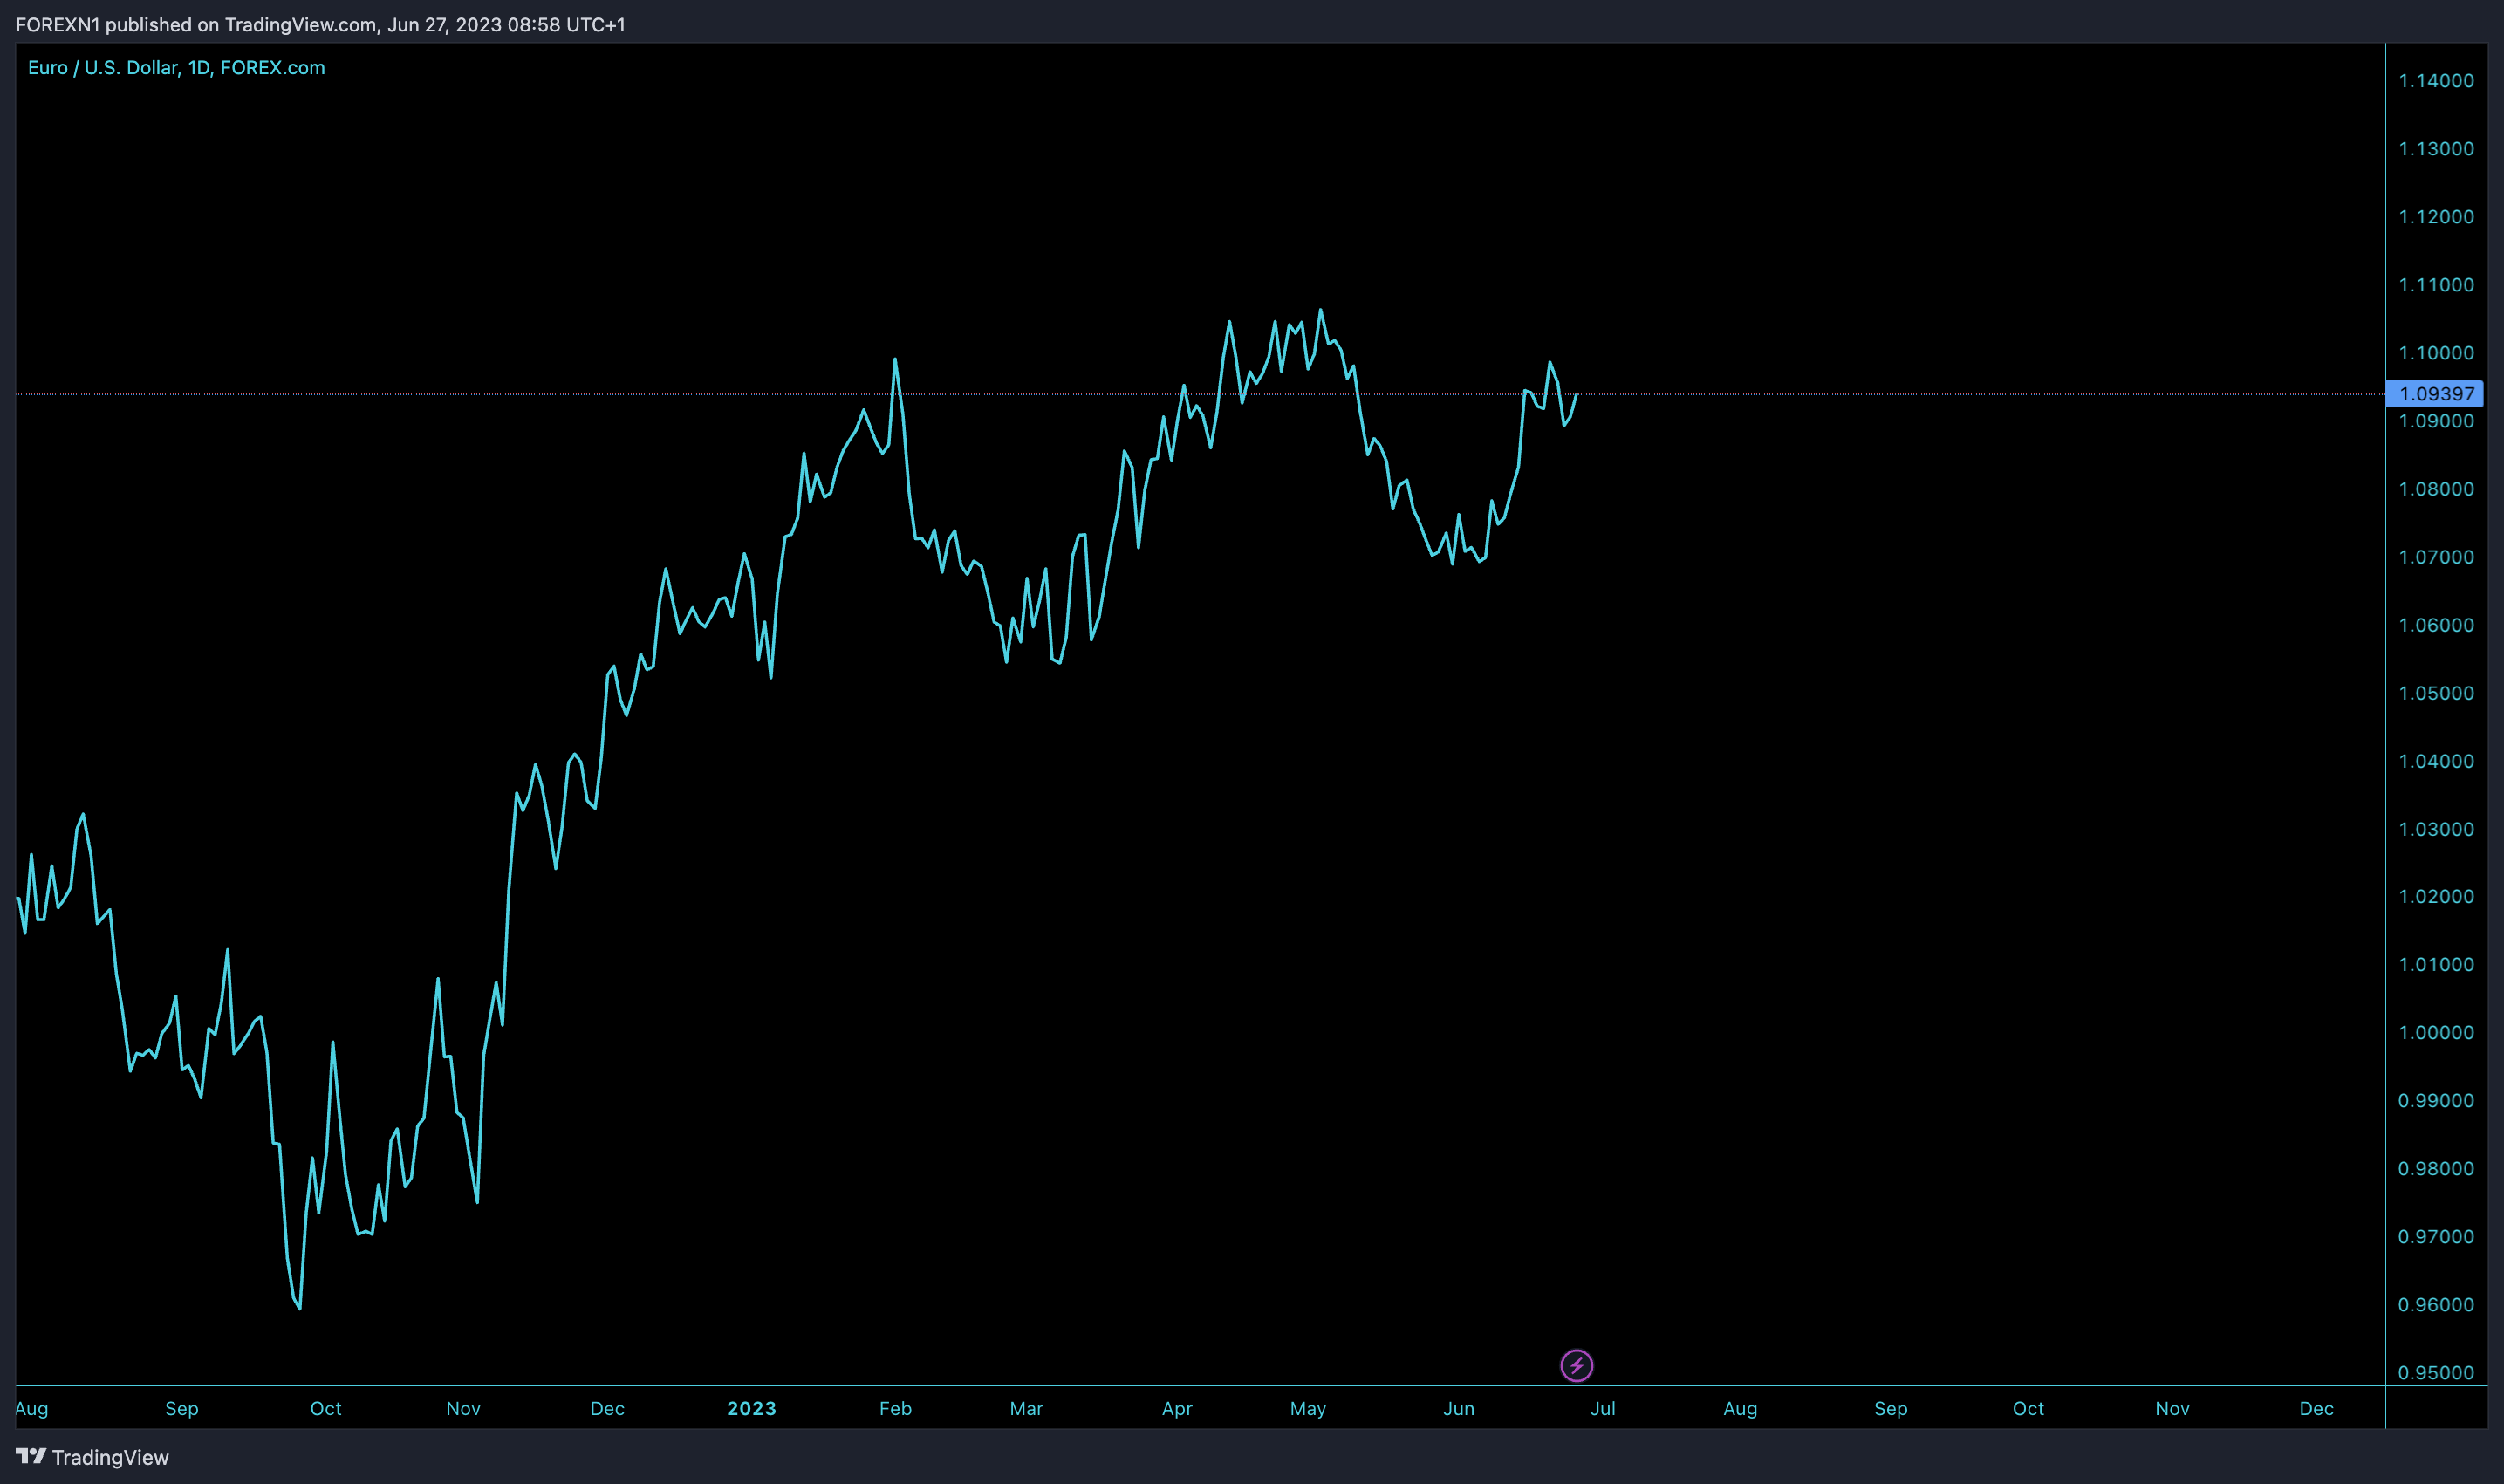This screenshot has height=1484, width=2504.
Task: Click the 1.12000 price axis label
Action: (x=2436, y=217)
